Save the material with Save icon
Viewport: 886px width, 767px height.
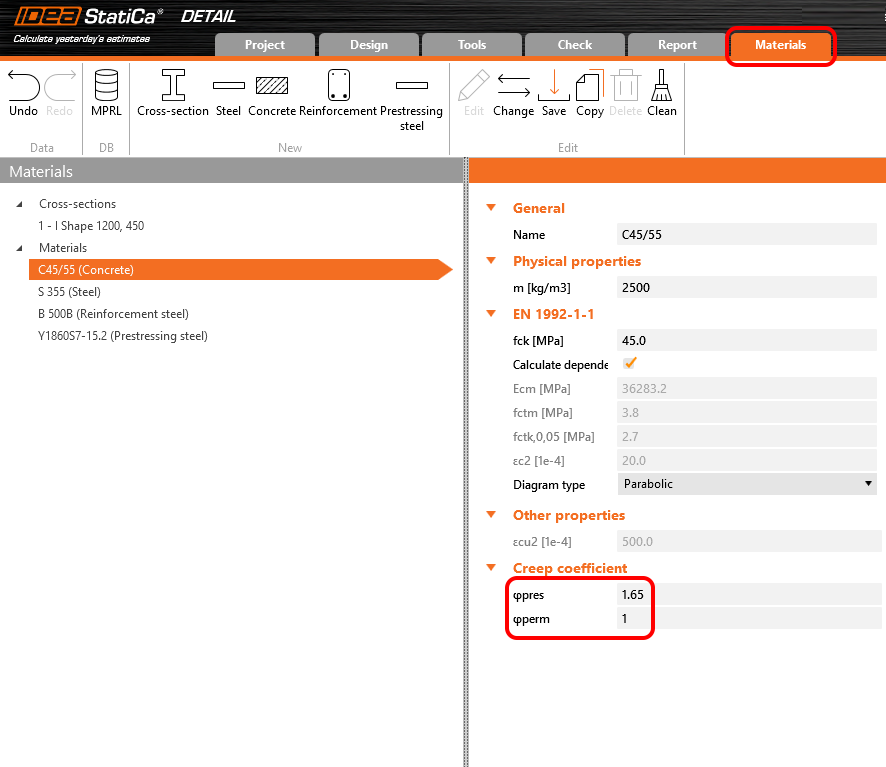coord(554,87)
